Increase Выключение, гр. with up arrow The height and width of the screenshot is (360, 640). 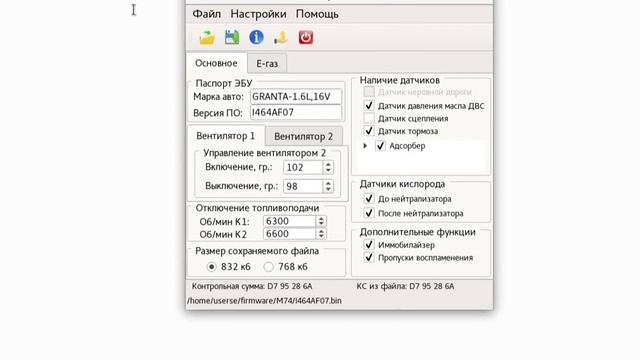click(x=328, y=183)
